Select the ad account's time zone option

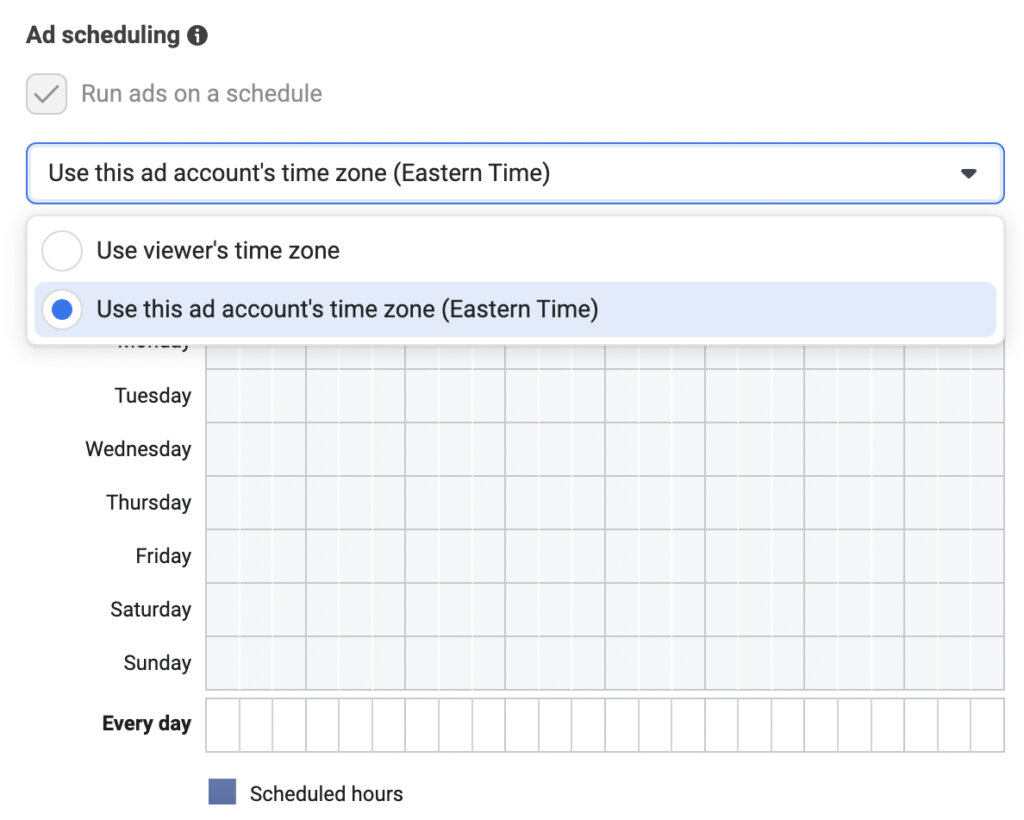point(61,309)
